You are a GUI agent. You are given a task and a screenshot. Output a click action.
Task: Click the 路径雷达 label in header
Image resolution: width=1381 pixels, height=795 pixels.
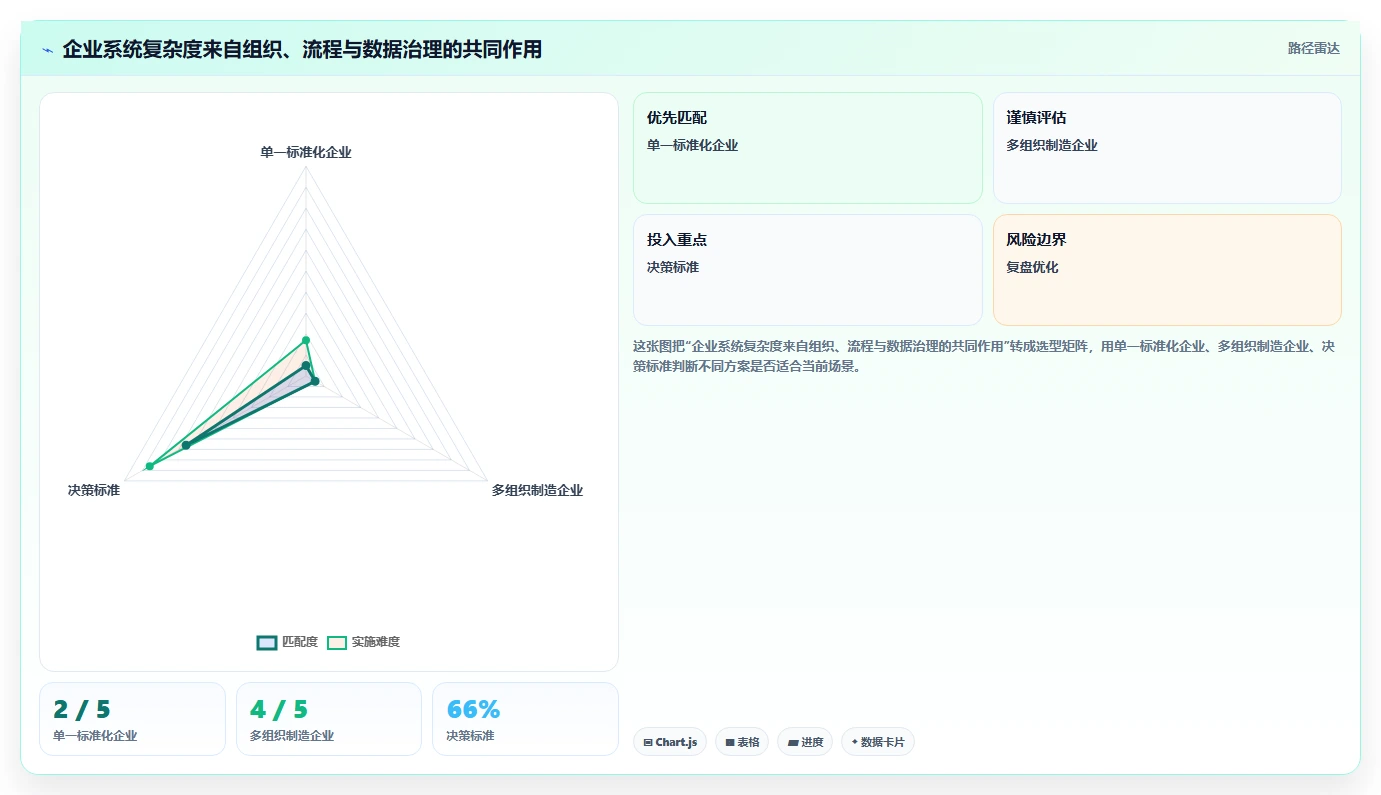coord(1313,48)
